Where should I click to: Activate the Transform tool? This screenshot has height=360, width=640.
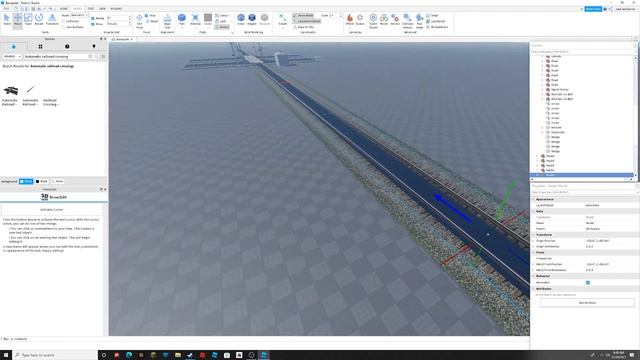52,19
